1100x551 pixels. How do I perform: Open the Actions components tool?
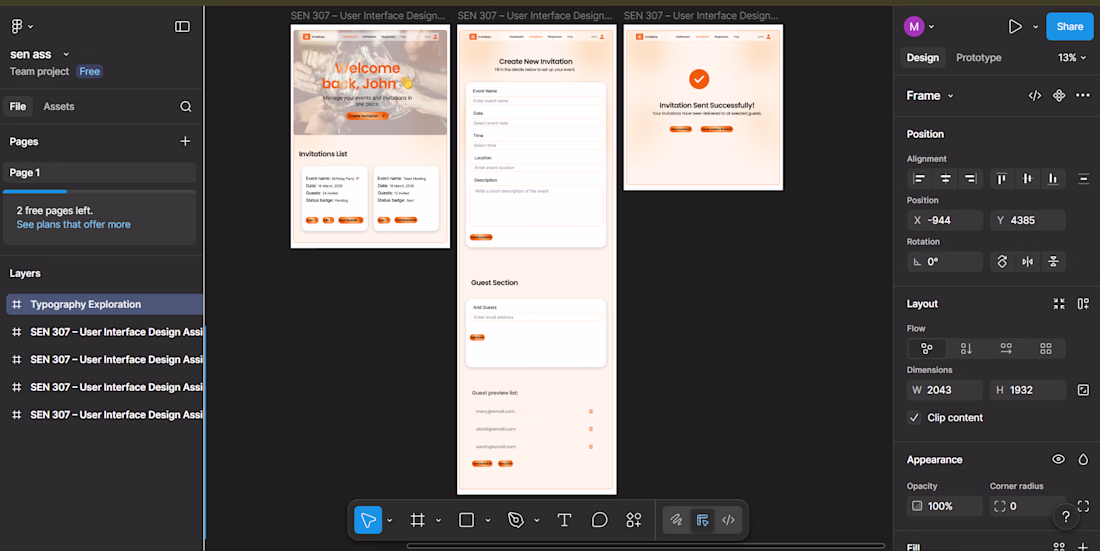(x=634, y=520)
